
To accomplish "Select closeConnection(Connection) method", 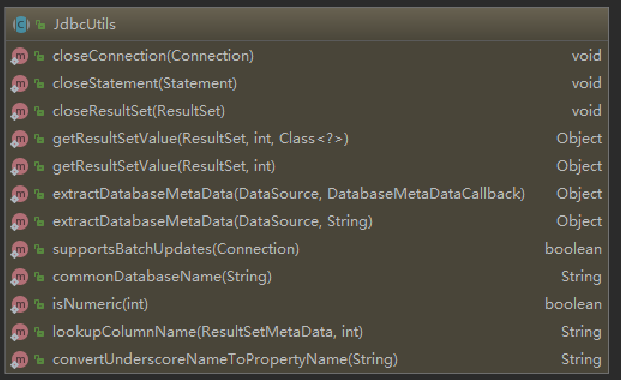I will click(153, 56).
